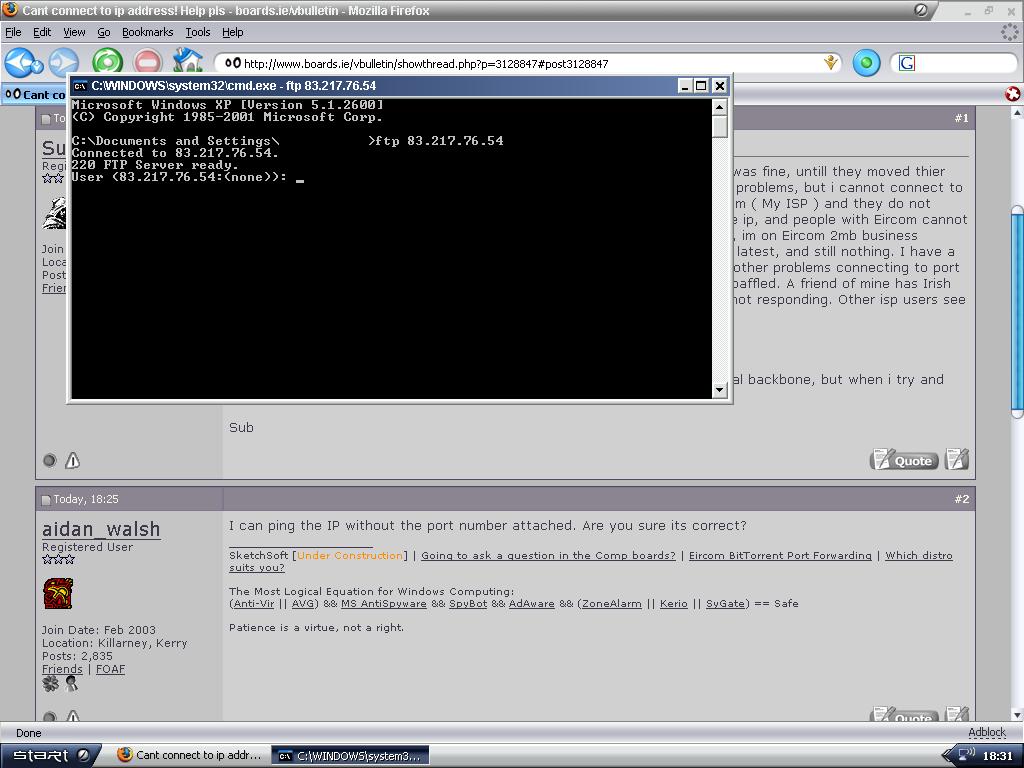
Task: Click the flower badge icon under Friends
Action: click(50, 684)
